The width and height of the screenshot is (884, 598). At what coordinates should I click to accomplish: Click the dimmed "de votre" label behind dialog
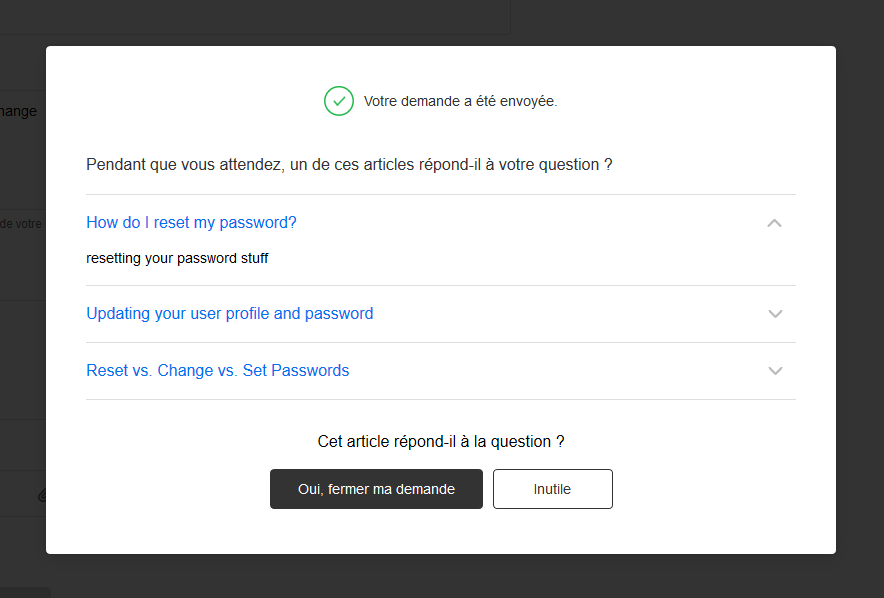click(x=21, y=224)
